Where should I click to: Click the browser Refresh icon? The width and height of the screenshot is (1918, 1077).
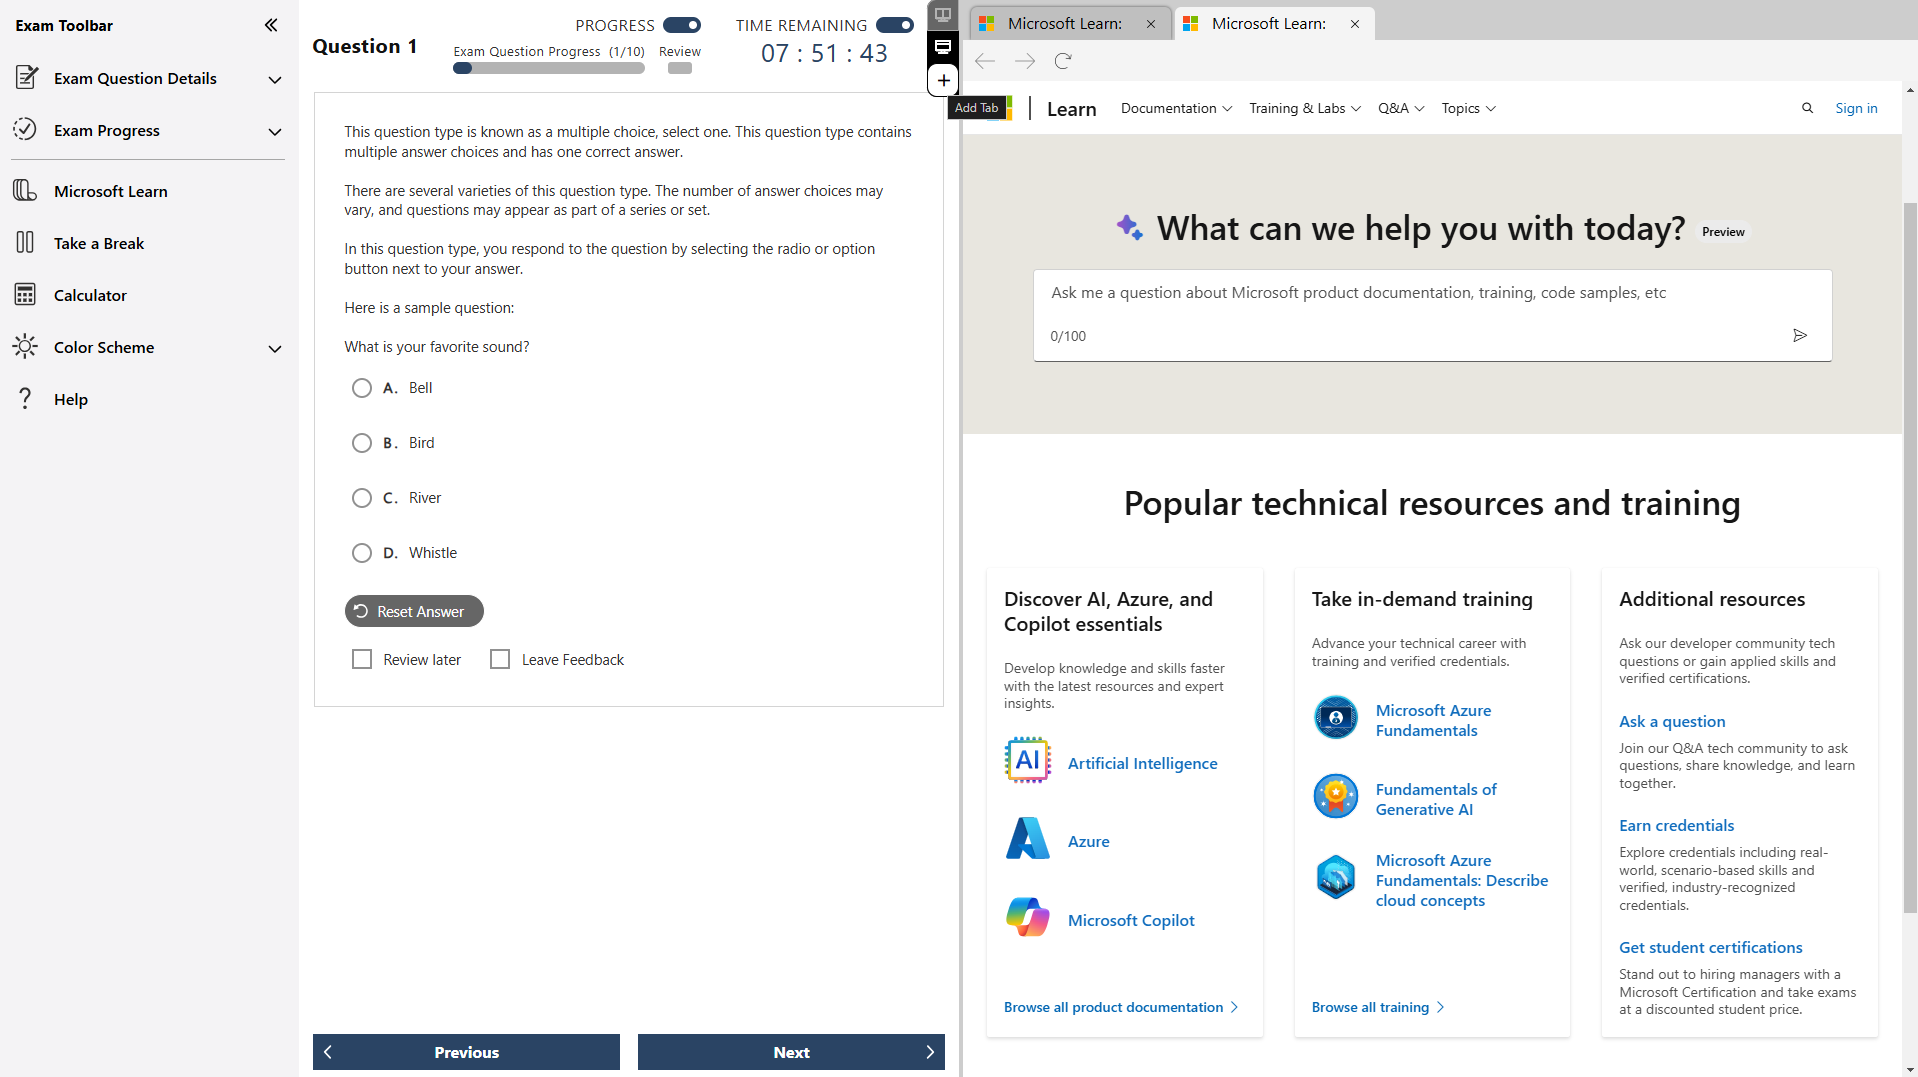point(1062,61)
